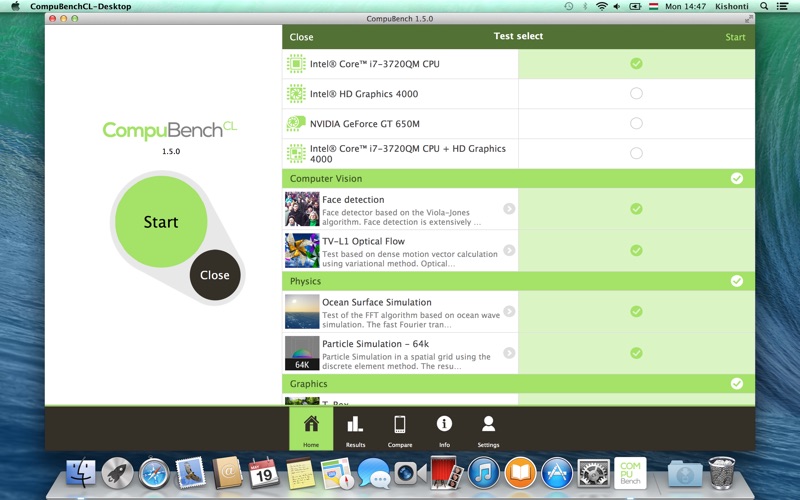Open Spotlight search icon
The height and width of the screenshot is (500, 800).
764,6
